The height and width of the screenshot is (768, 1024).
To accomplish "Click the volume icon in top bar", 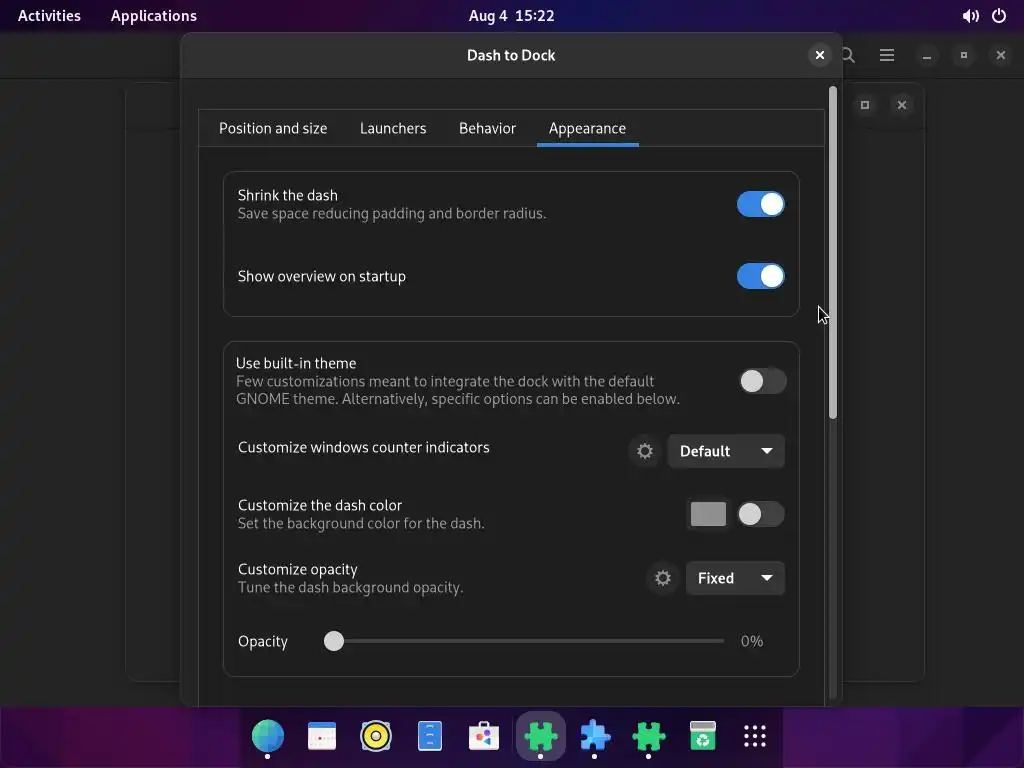I will point(970,16).
